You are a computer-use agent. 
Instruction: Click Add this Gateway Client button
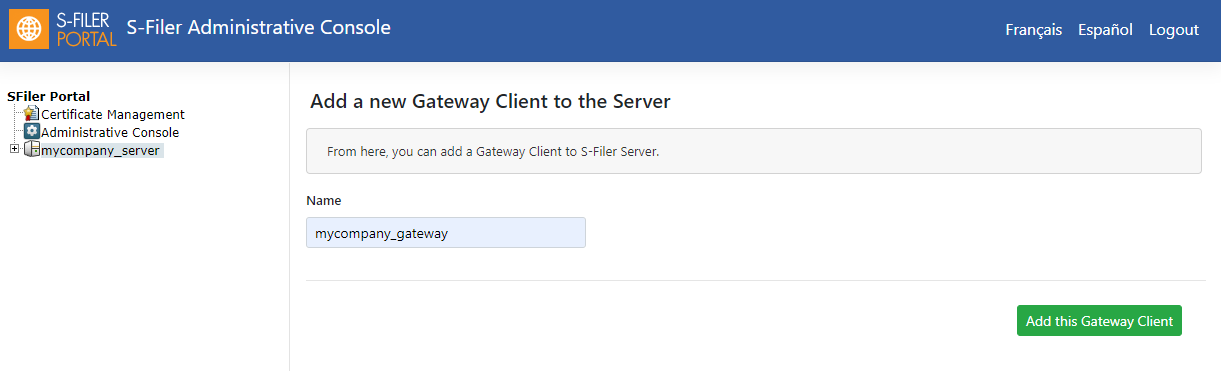[x=1099, y=321]
